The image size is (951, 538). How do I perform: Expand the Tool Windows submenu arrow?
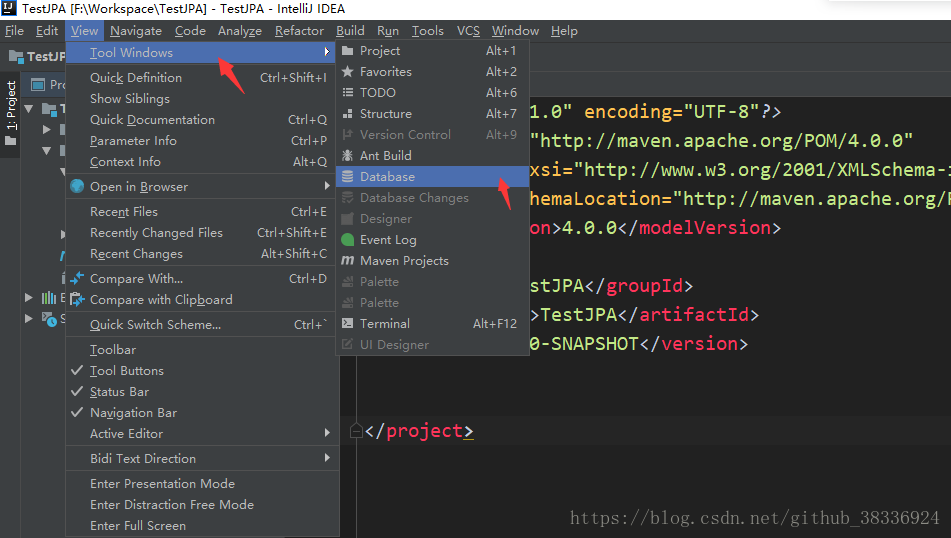click(x=327, y=52)
